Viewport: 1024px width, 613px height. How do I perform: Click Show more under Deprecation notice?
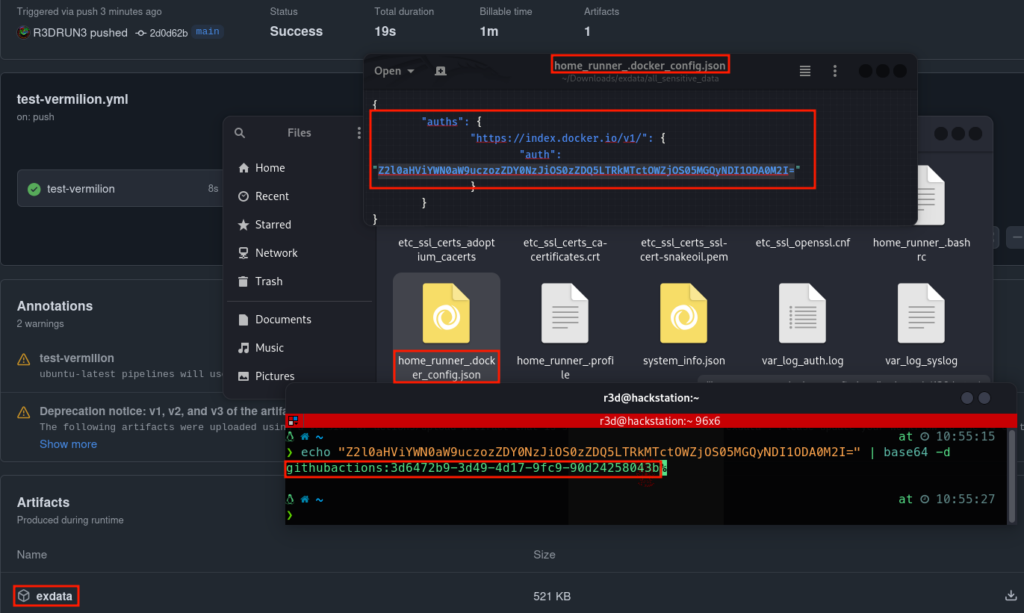68,444
